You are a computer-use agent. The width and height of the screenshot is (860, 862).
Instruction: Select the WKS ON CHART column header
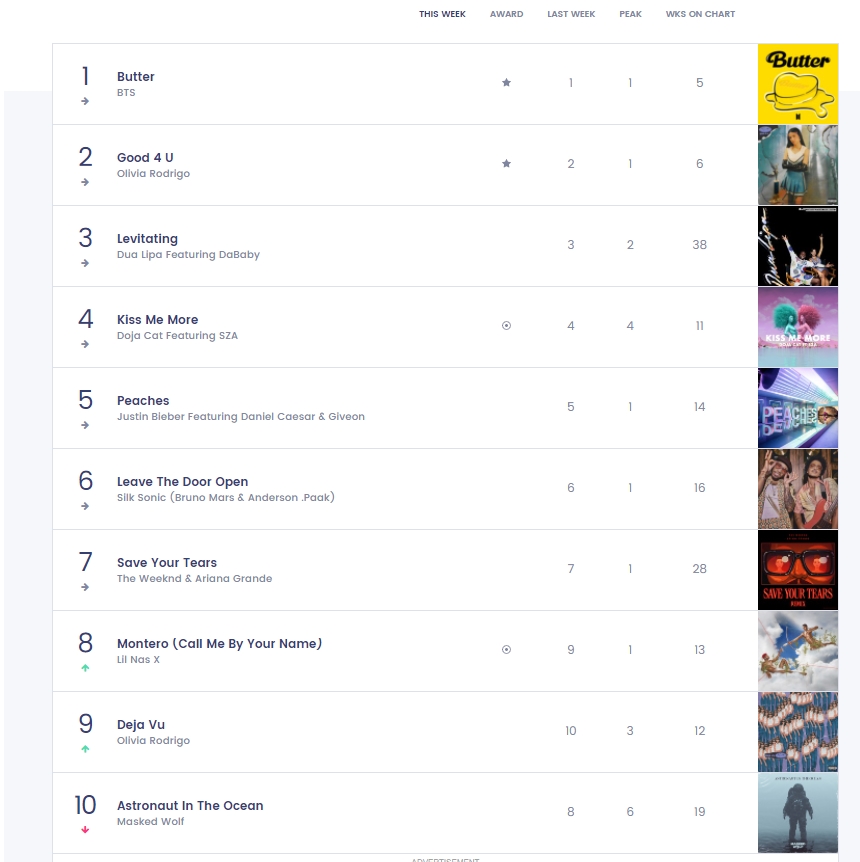700,14
